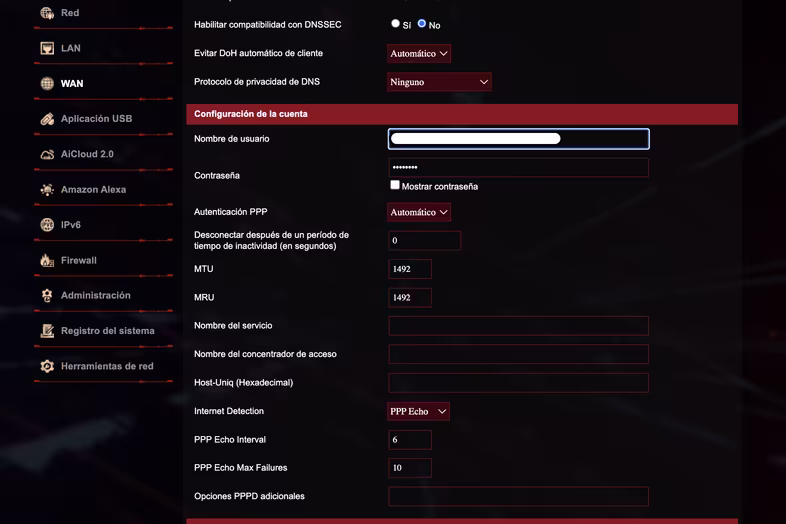Screen dimensions: 786x524
Task: Click the Red network globe icon
Action: coord(47,13)
